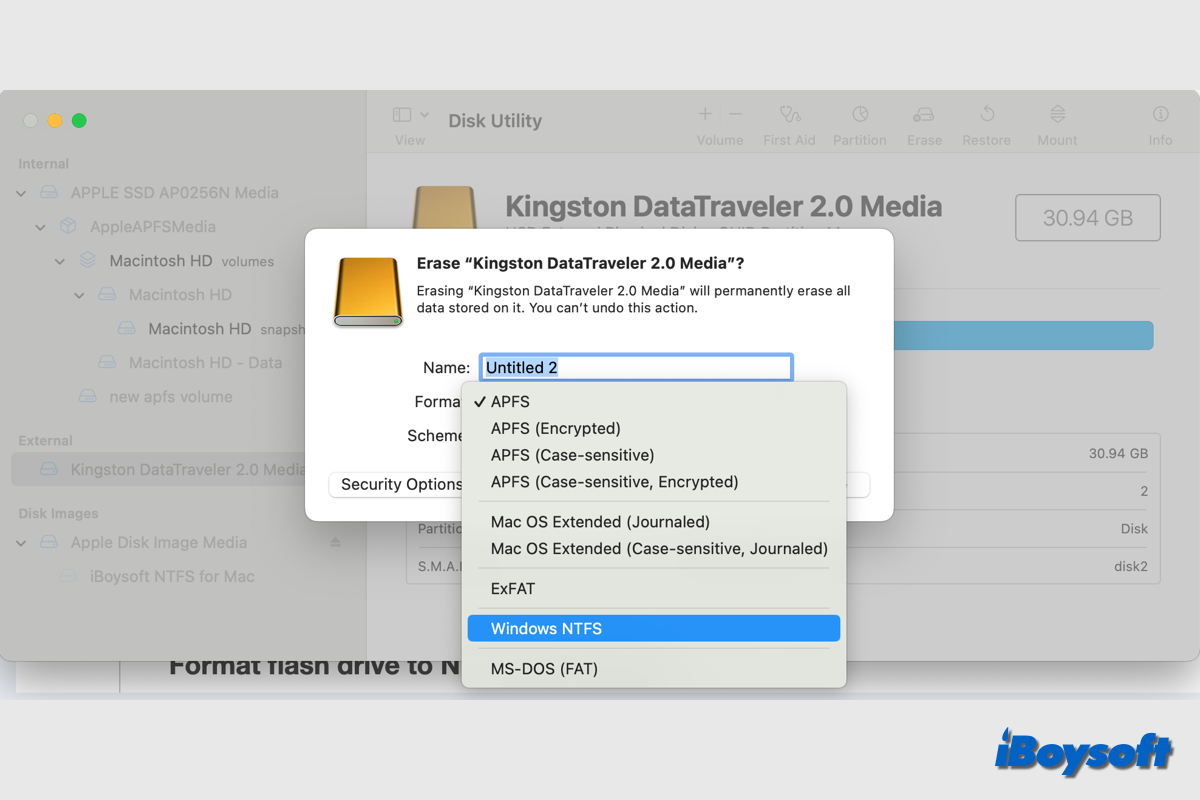Click the minus Volume icon
The height and width of the screenshot is (800, 1200).
(735, 114)
